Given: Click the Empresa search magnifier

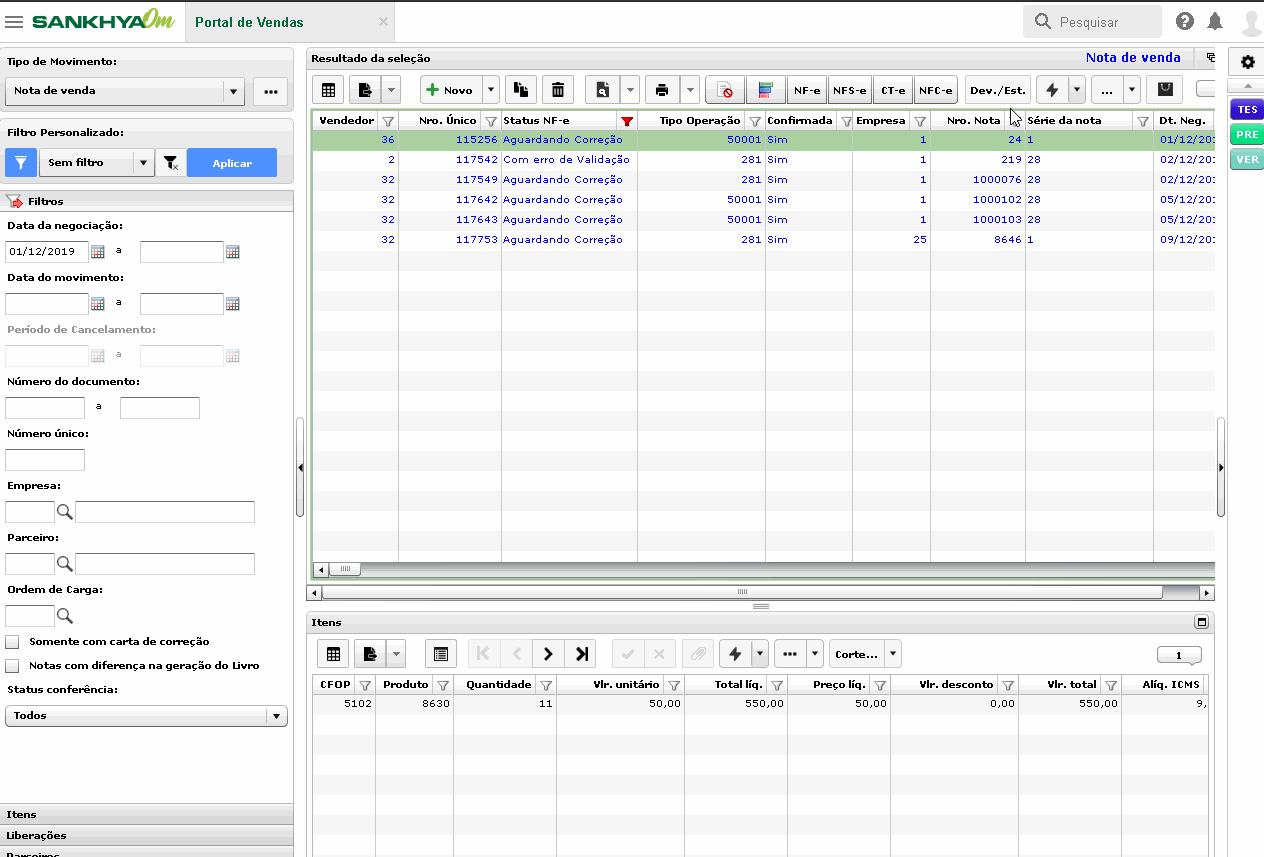Looking at the screenshot, I should coord(65,512).
